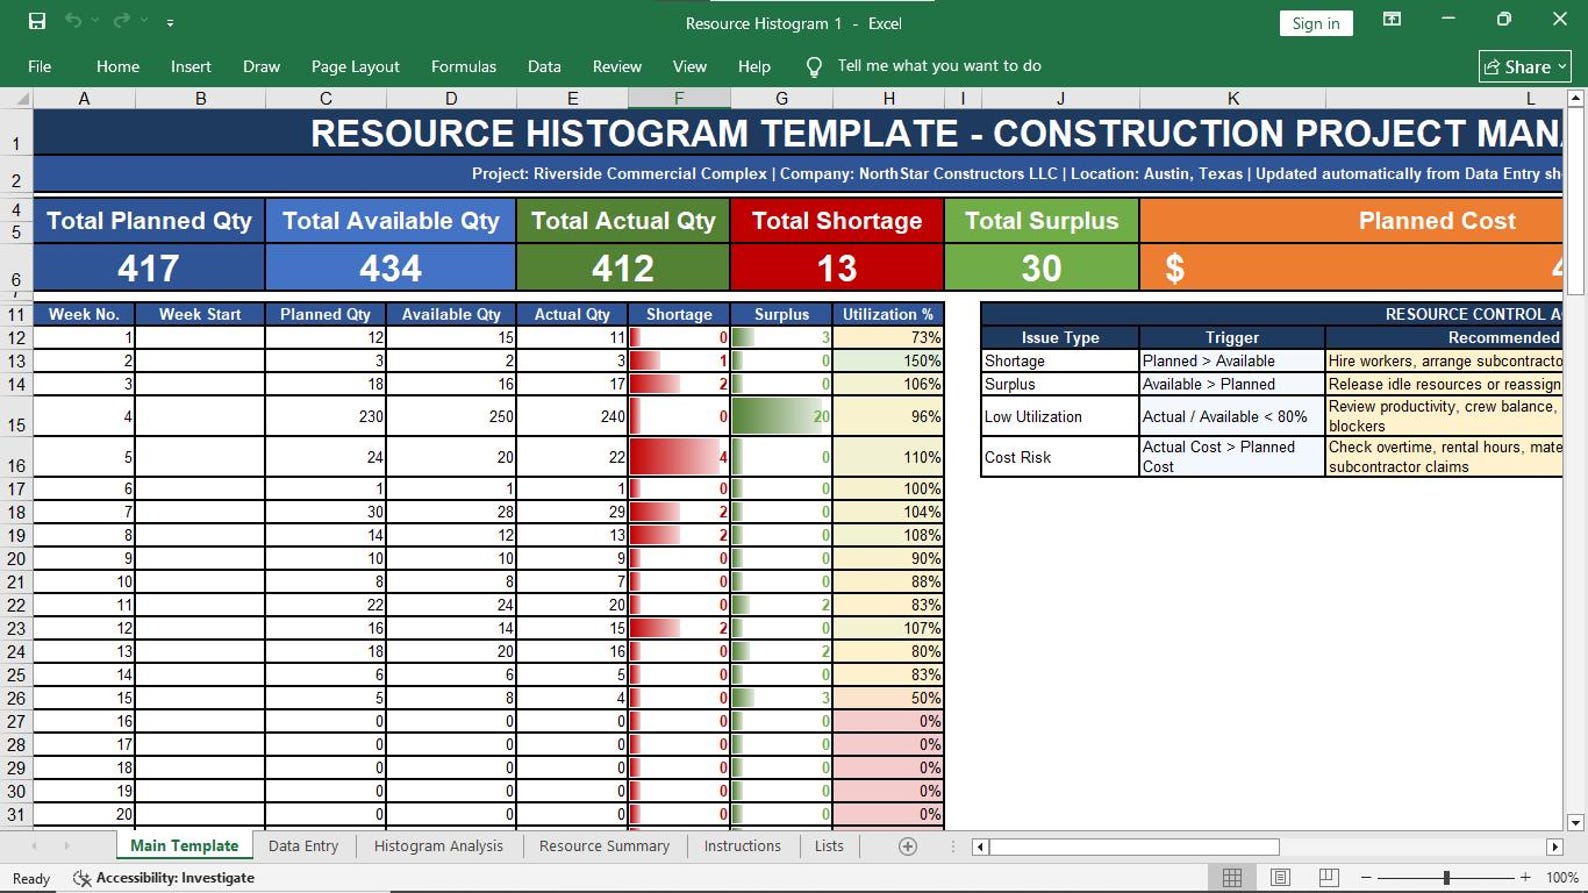1588x893 pixels.
Task: Click the Ribbon Display Options icon
Action: 1392,20
